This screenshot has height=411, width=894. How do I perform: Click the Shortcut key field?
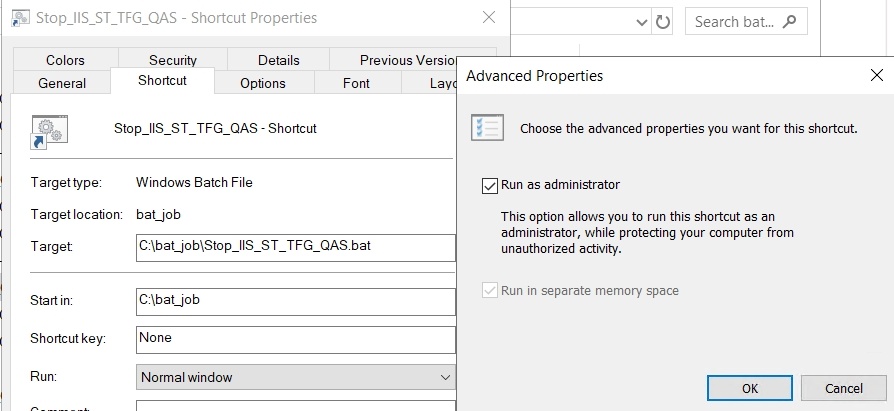coord(295,340)
